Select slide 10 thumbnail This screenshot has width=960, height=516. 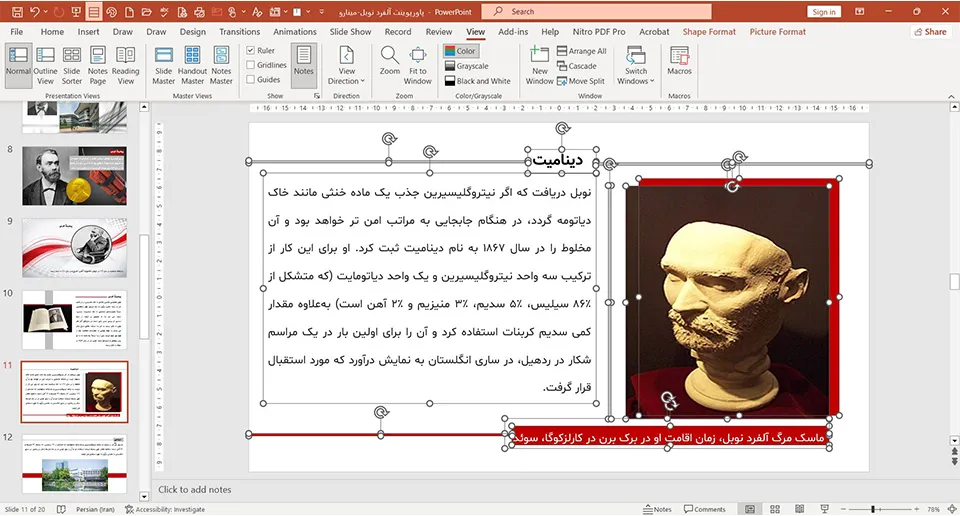(74, 320)
